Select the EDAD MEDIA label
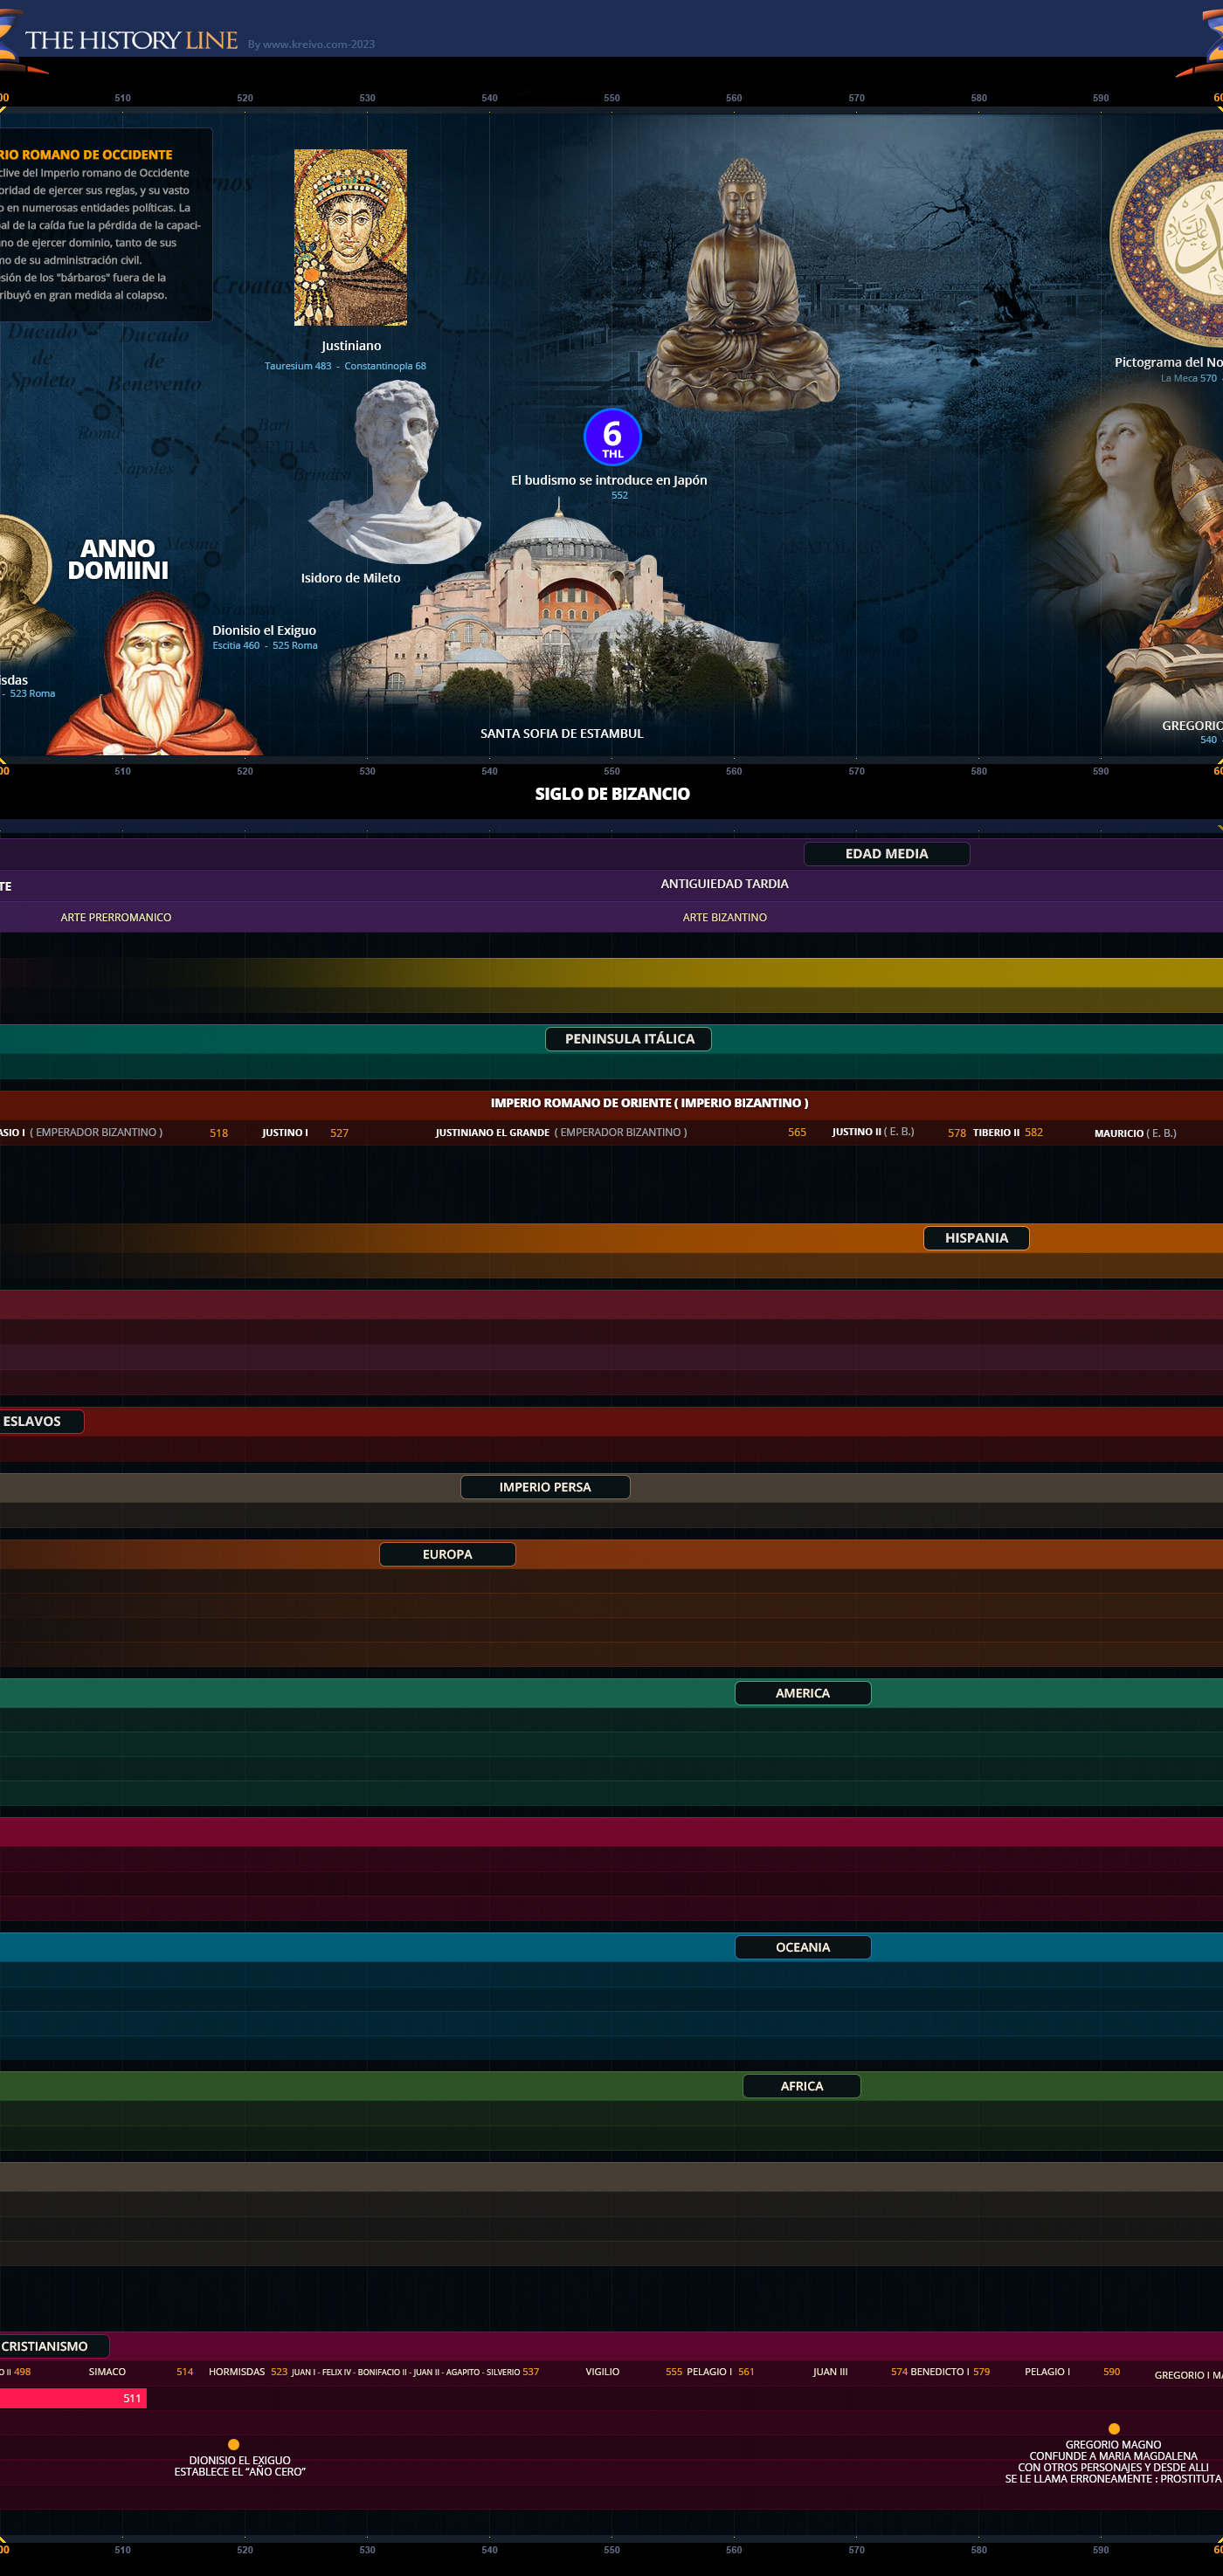The image size is (1223, 2576). click(886, 853)
